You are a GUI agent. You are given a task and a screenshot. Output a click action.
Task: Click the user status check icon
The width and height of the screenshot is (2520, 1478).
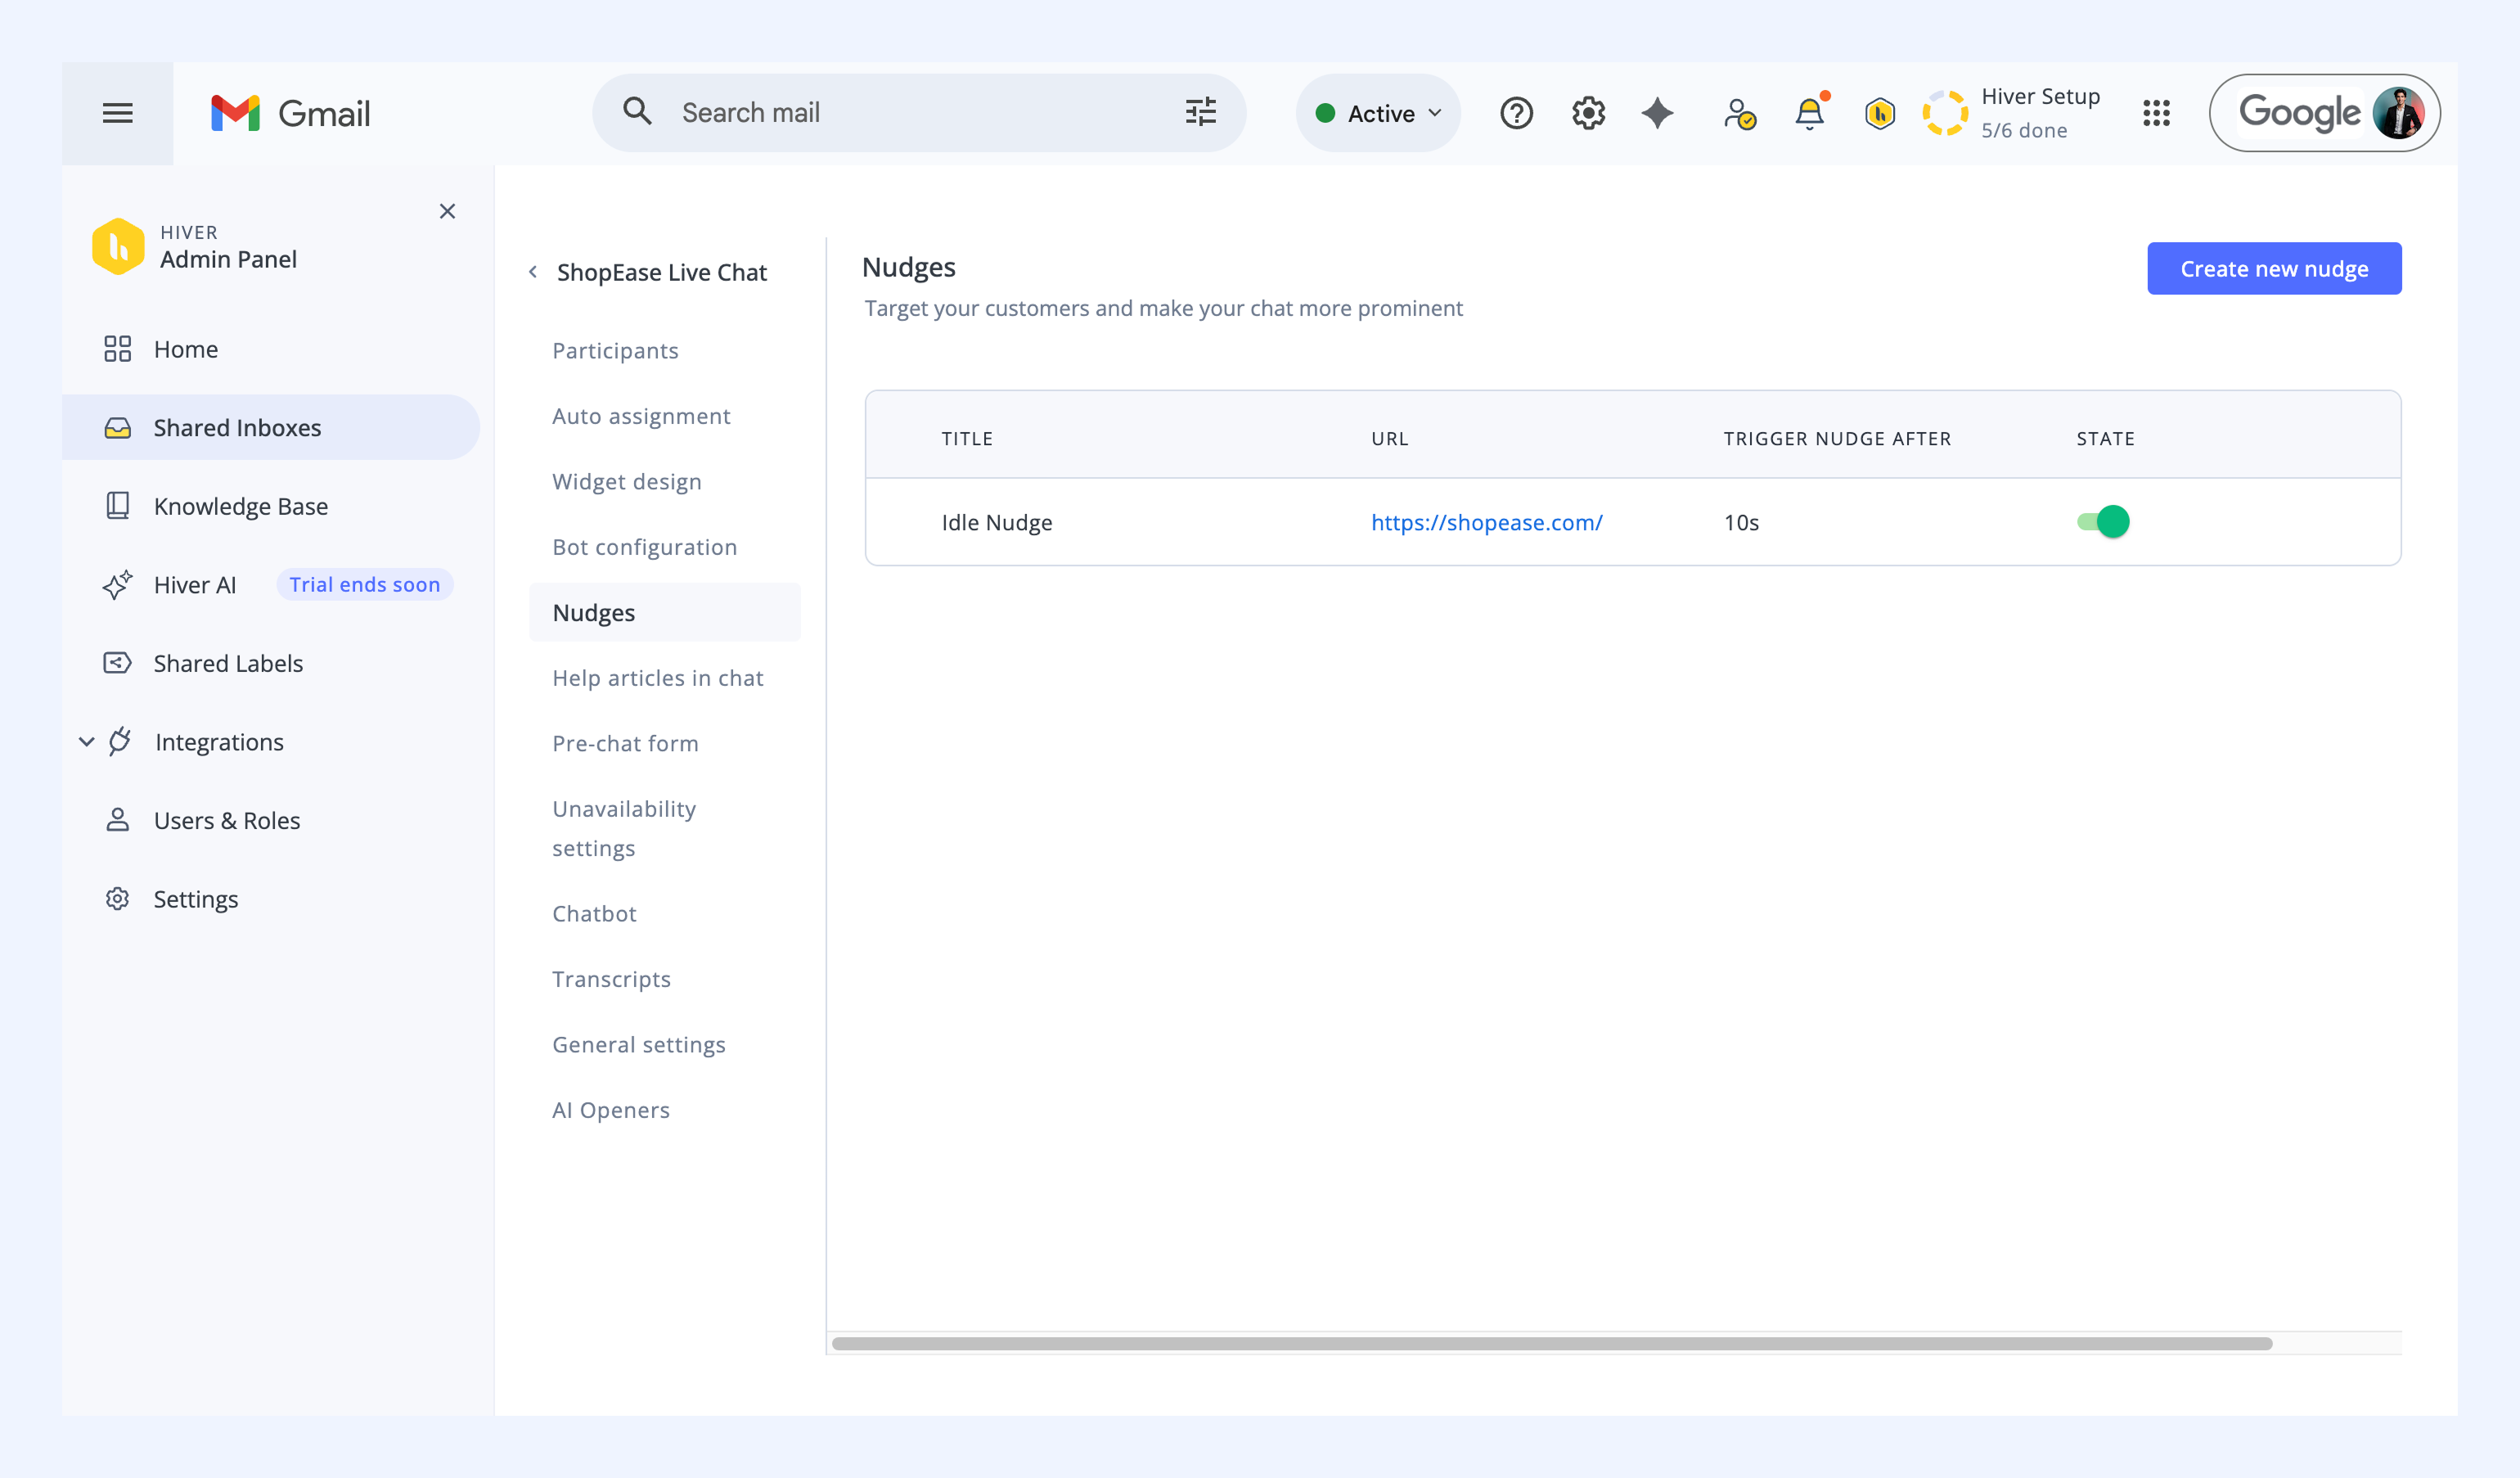(x=1740, y=113)
